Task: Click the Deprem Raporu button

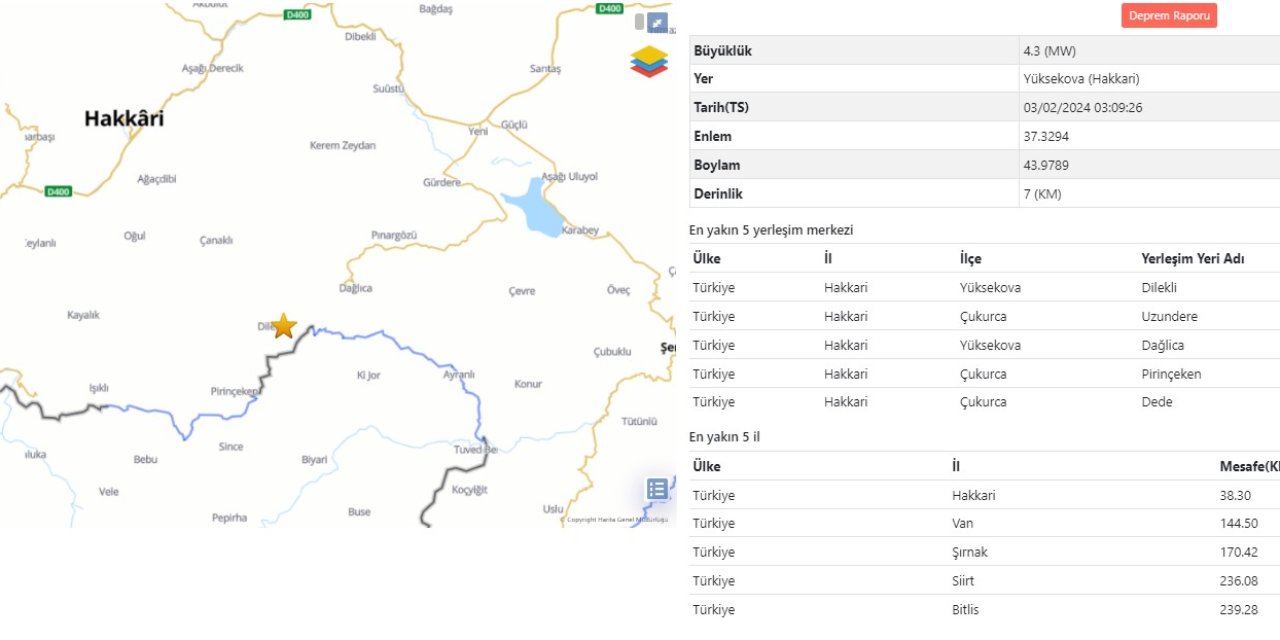Action: click(x=1168, y=15)
